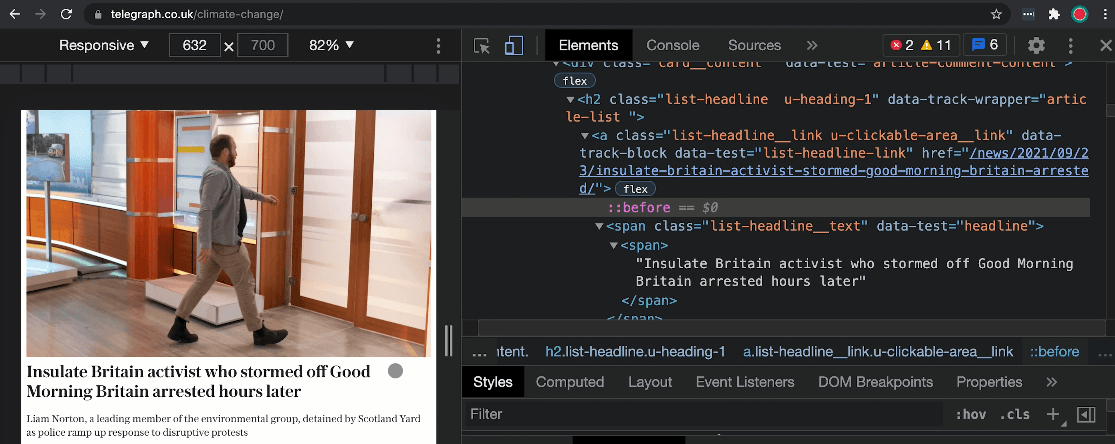The width and height of the screenshot is (1115, 444).
Task: Click the Styles Filter input
Action: point(704,414)
